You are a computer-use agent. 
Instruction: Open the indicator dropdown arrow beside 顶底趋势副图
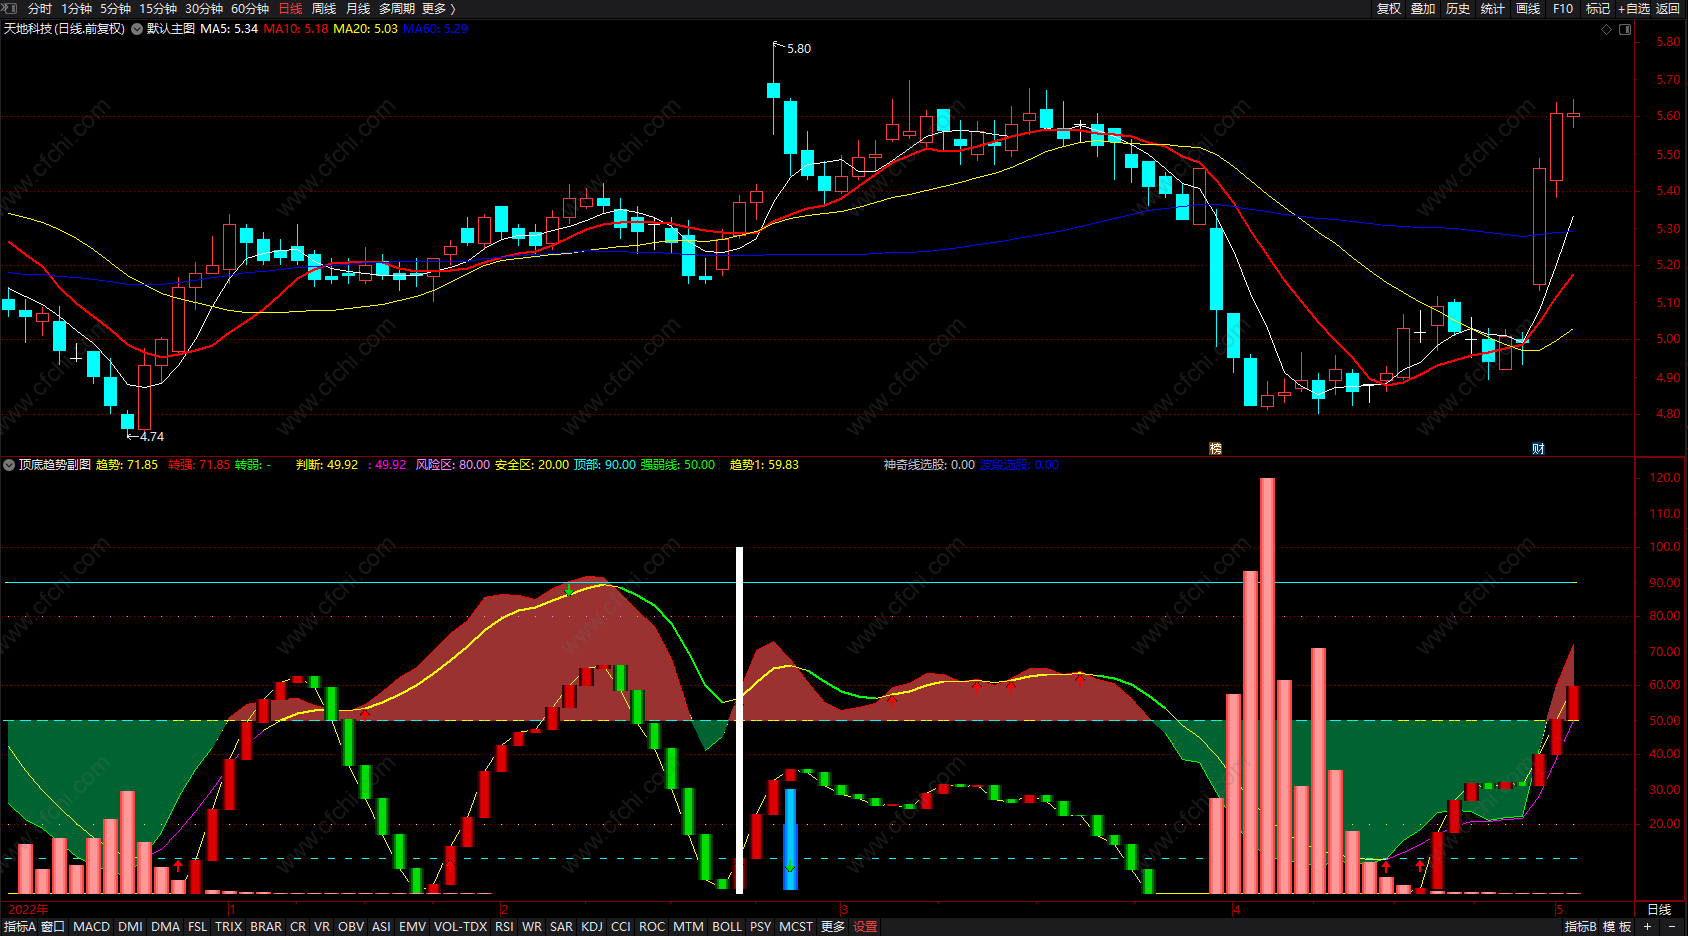click(x=9, y=465)
